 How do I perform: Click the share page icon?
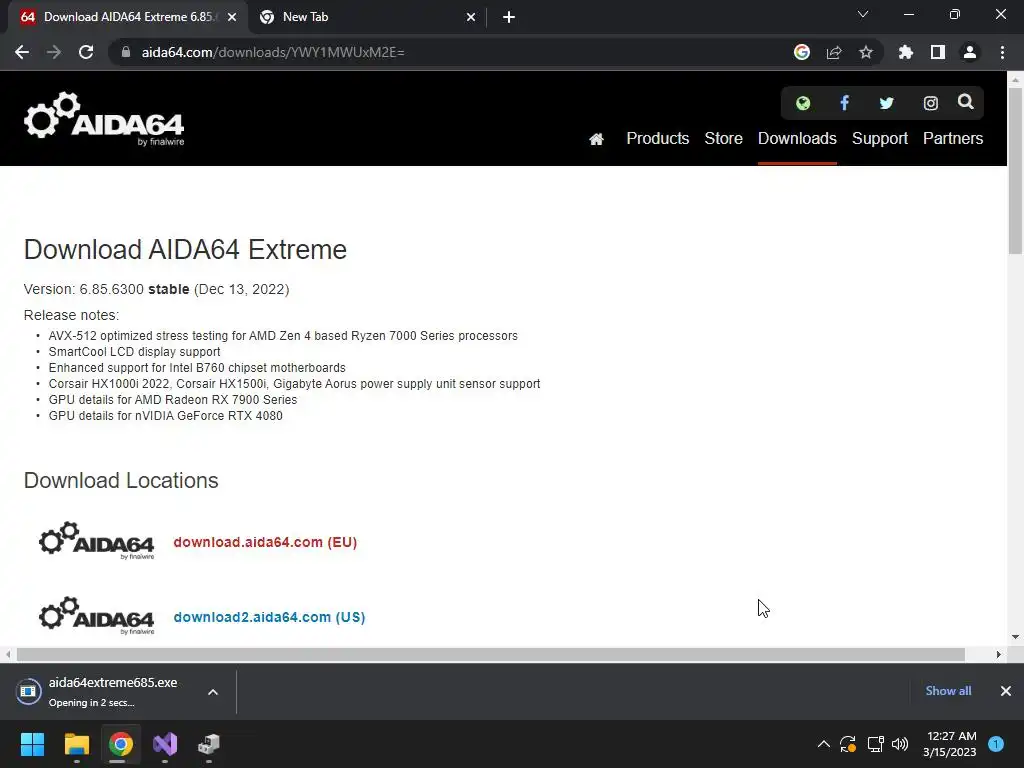tap(834, 52)
